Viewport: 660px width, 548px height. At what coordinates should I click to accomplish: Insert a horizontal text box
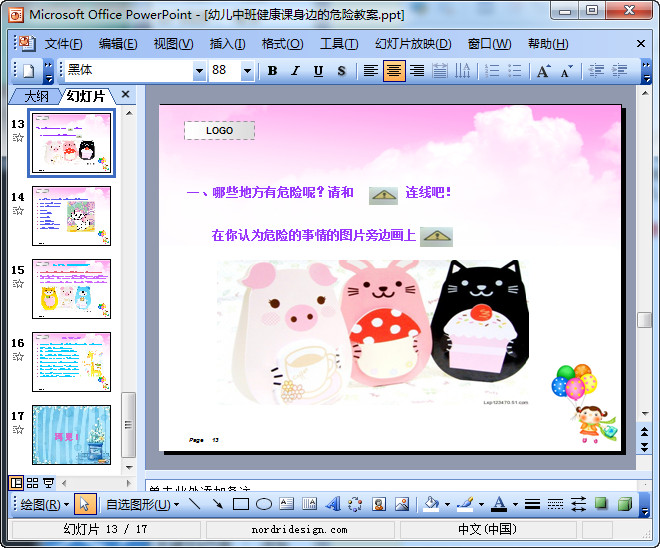[287, 504]
